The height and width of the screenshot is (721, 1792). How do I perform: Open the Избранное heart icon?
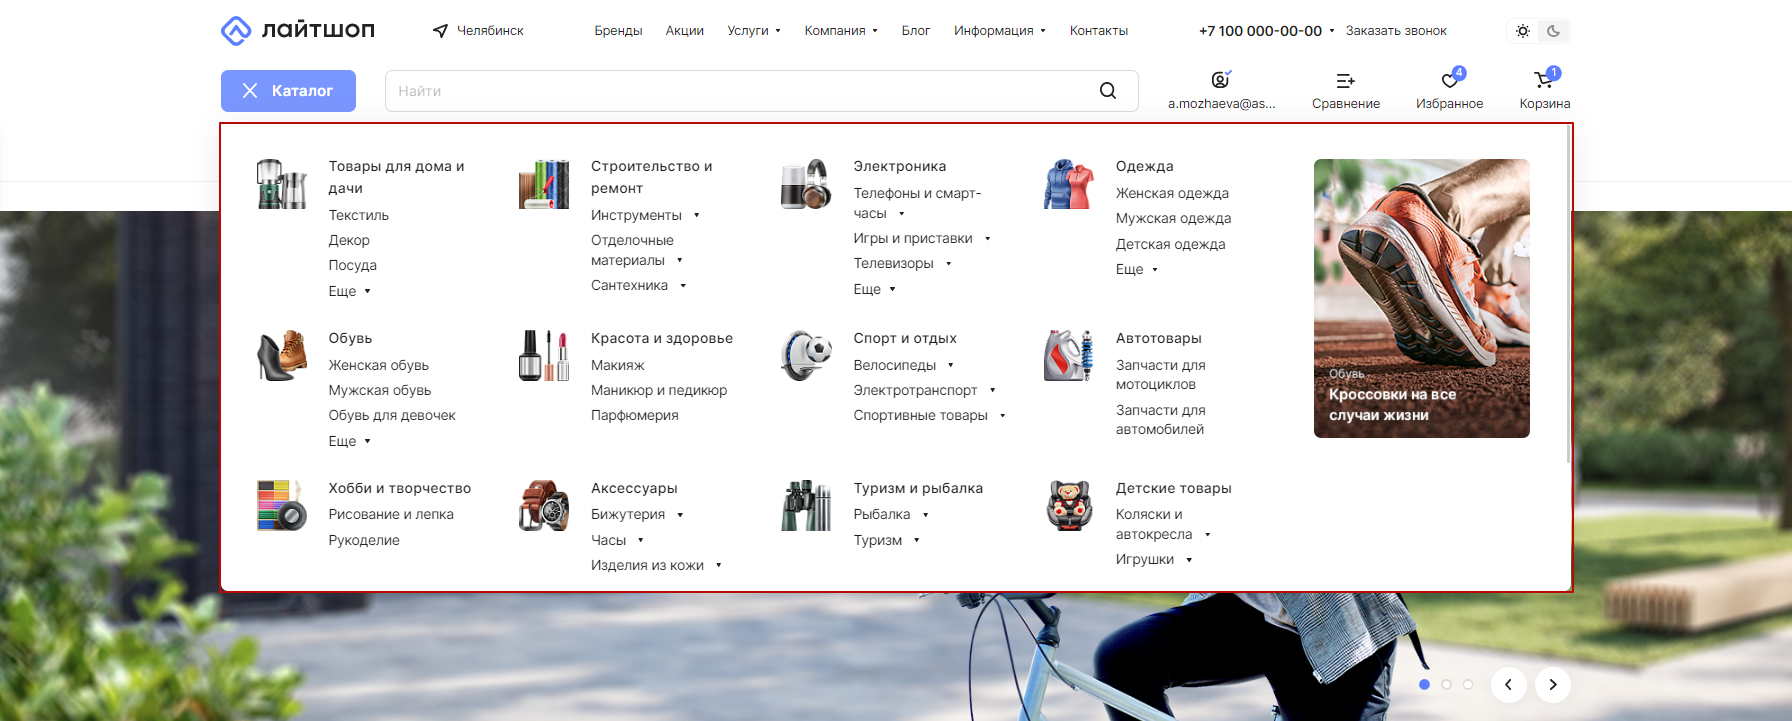(1450, 80)
